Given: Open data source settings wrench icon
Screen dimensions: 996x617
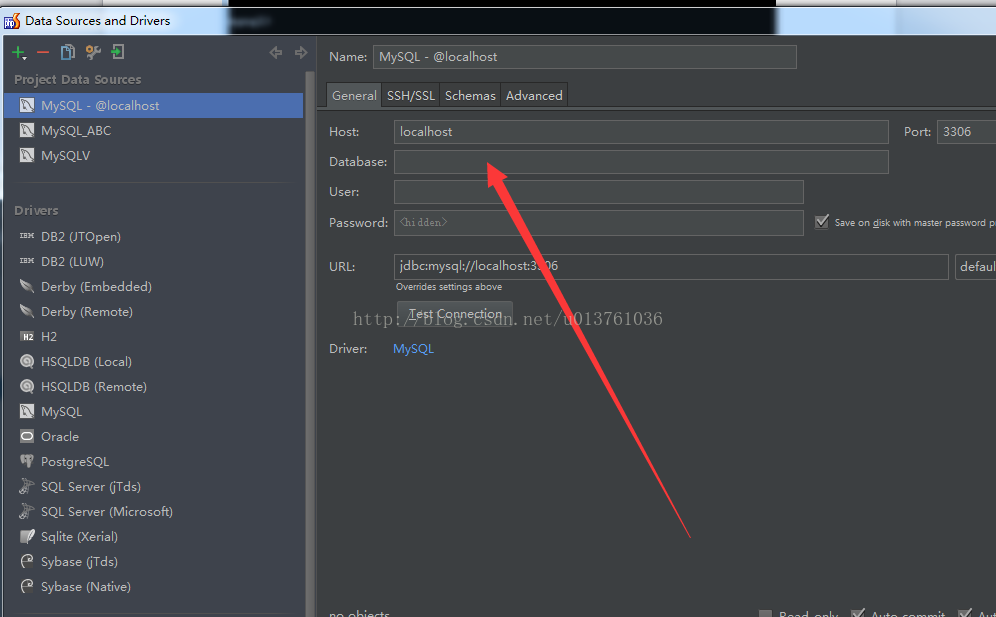Looking at the screenshot, I should click(93, 52).
